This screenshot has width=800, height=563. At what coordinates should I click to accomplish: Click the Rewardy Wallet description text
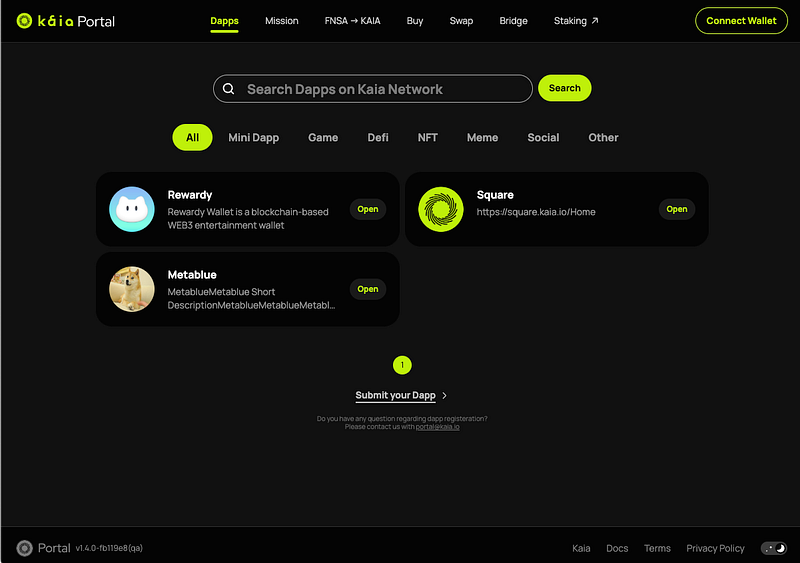coord(248,218)
